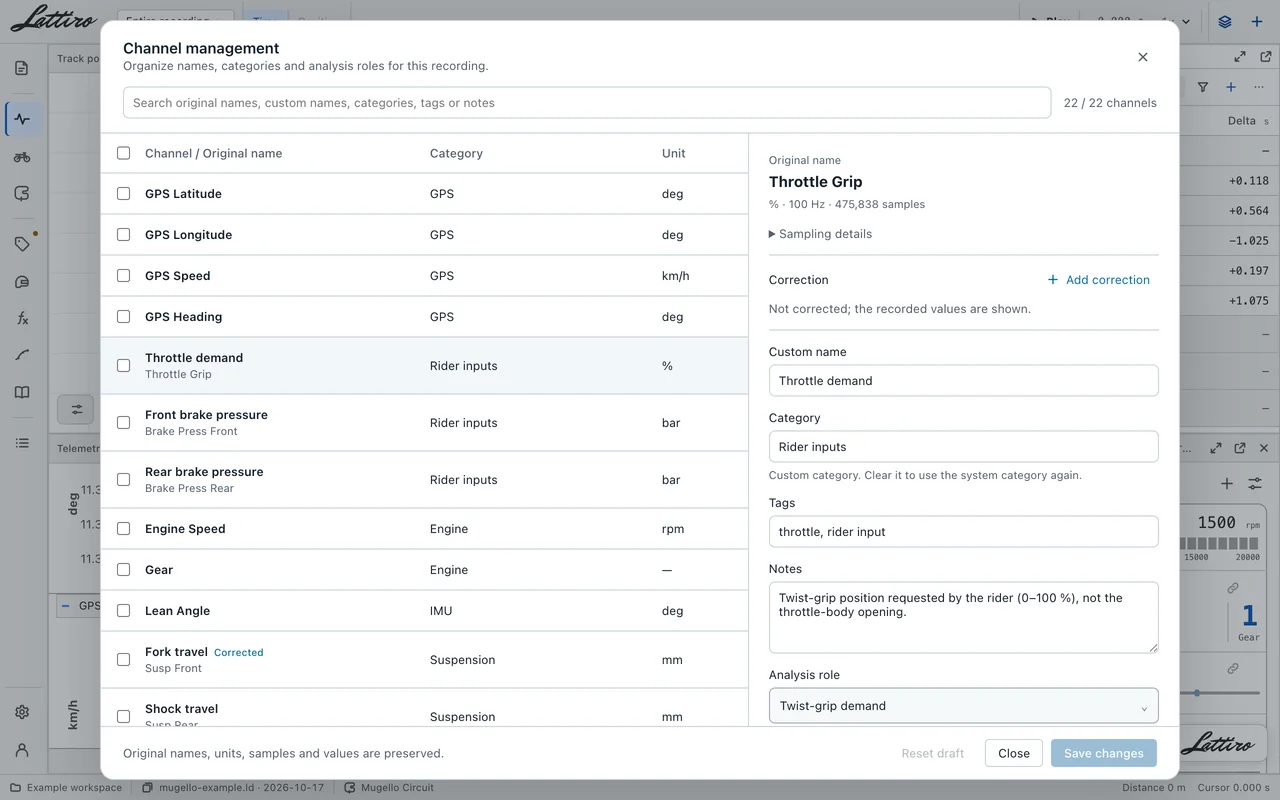Open the settings gear in sidebar
1280x800 pixels.
[x=22, y=712]
